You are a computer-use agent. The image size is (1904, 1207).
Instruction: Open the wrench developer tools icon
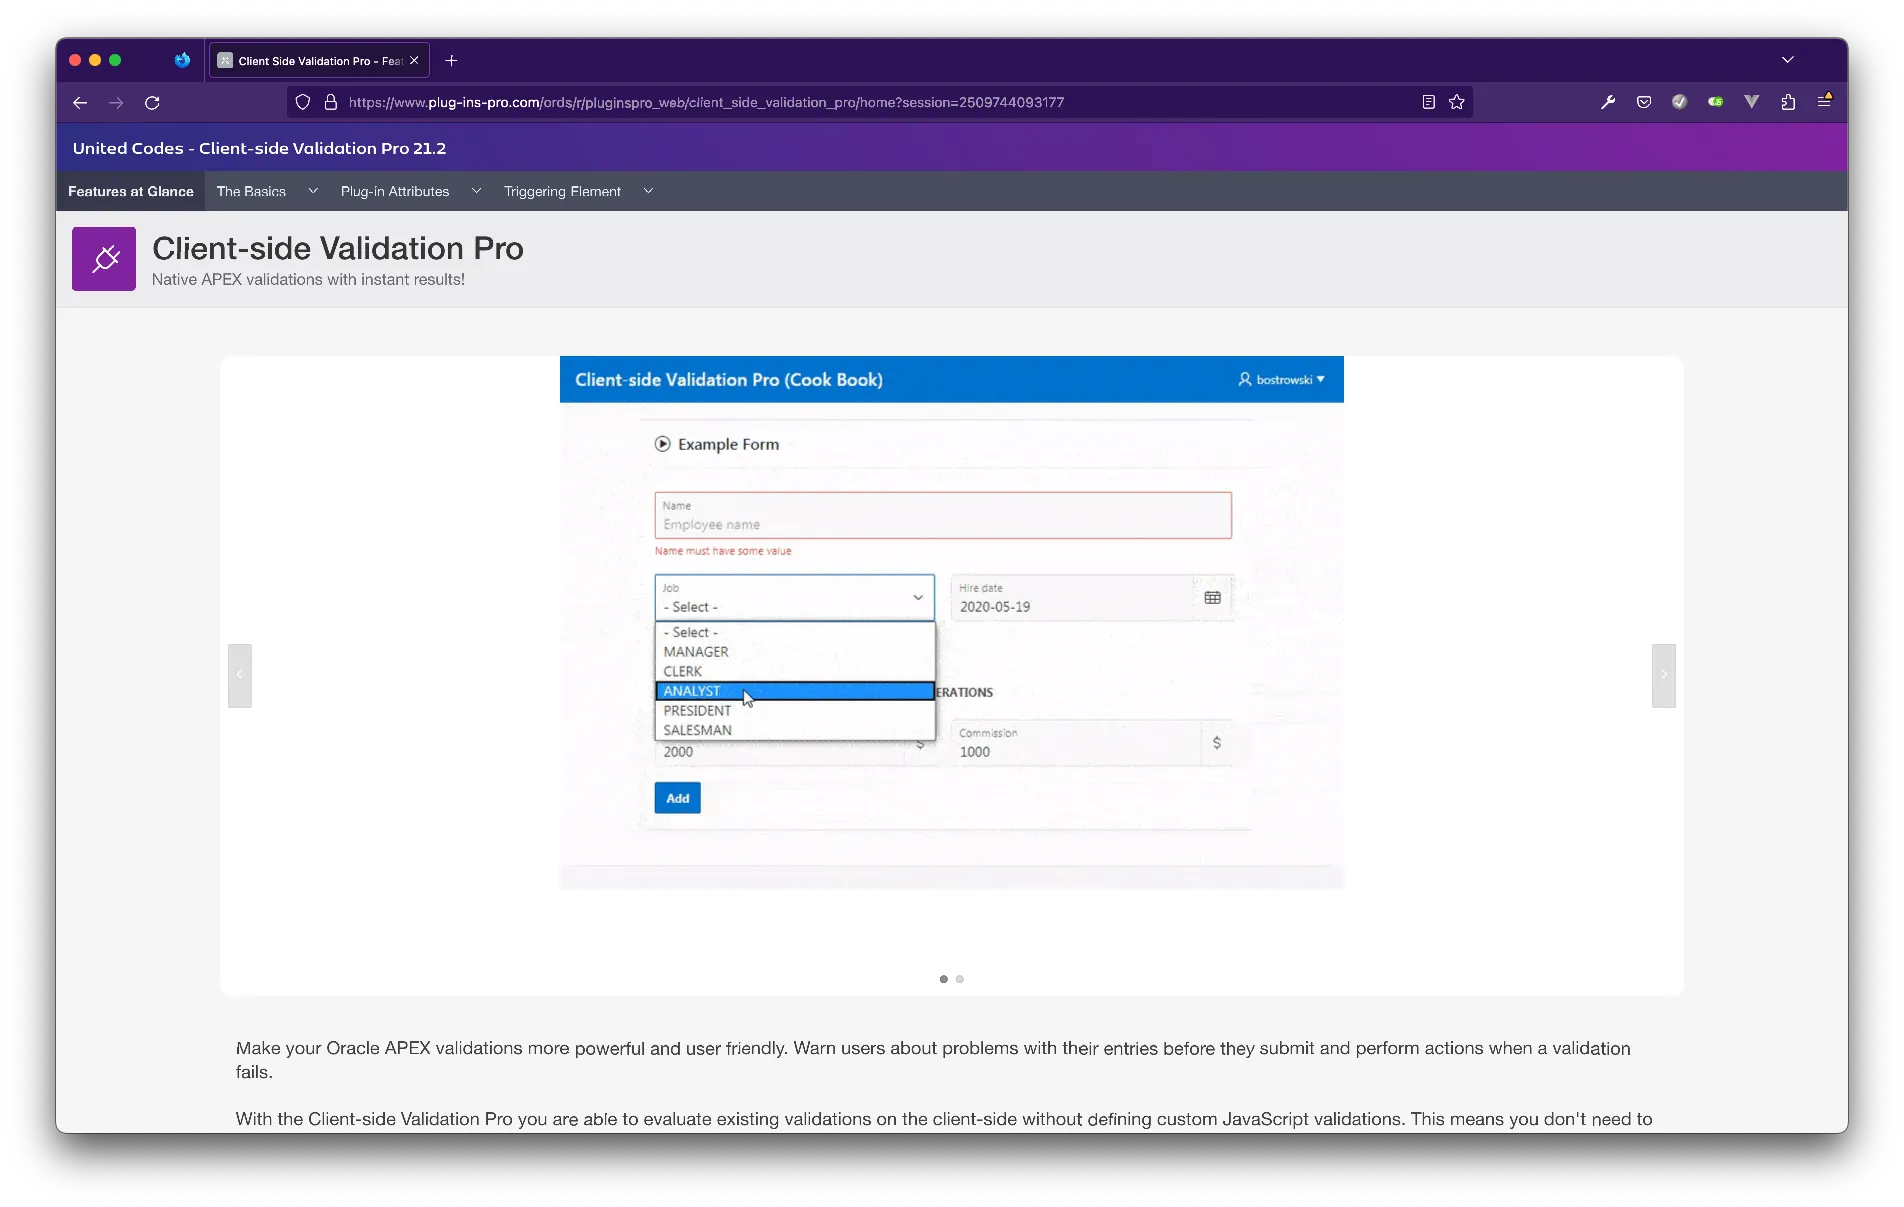coord(1608,102)
